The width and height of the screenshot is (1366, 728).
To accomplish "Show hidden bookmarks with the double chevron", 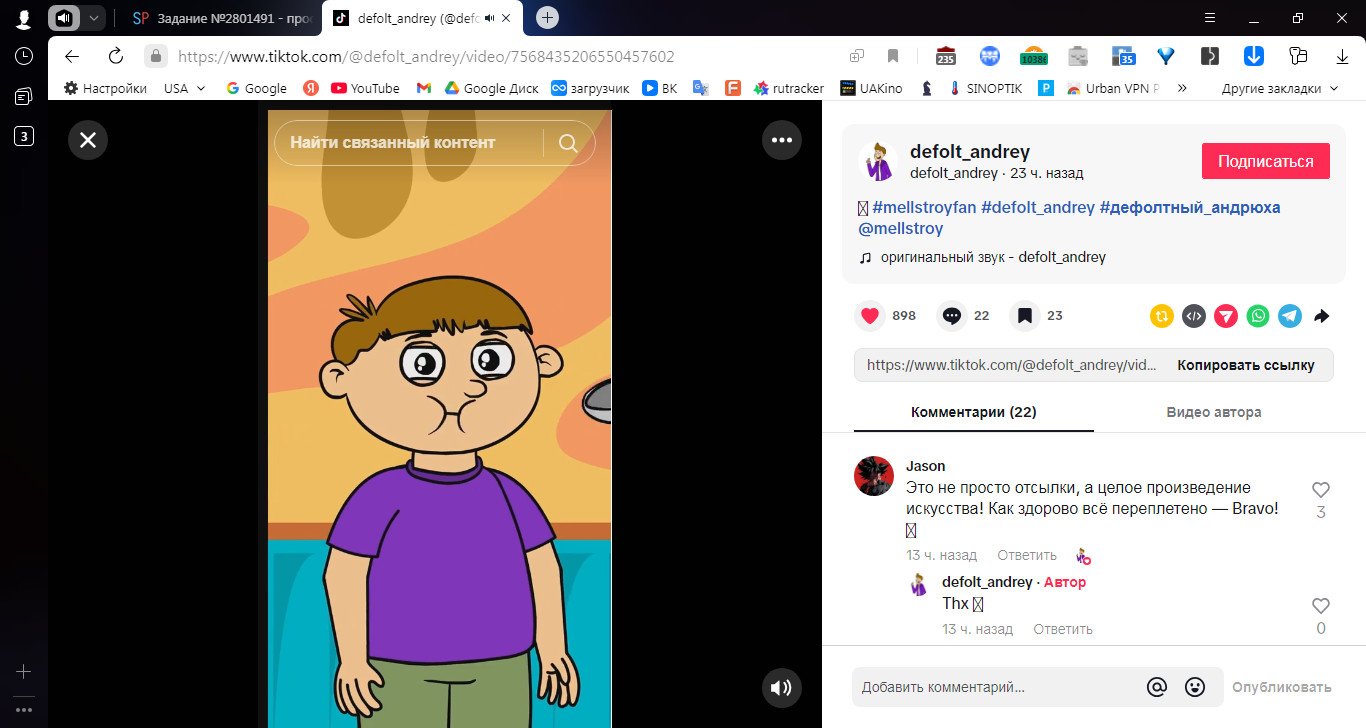I will click(1182, 88).
